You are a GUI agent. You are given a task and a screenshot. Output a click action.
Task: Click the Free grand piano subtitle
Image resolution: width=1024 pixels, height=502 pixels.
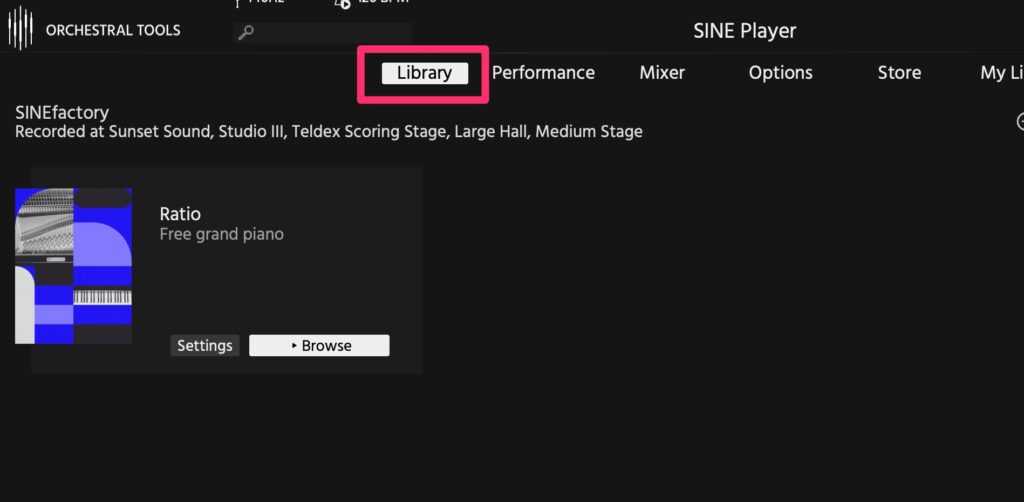click(221, 235)
